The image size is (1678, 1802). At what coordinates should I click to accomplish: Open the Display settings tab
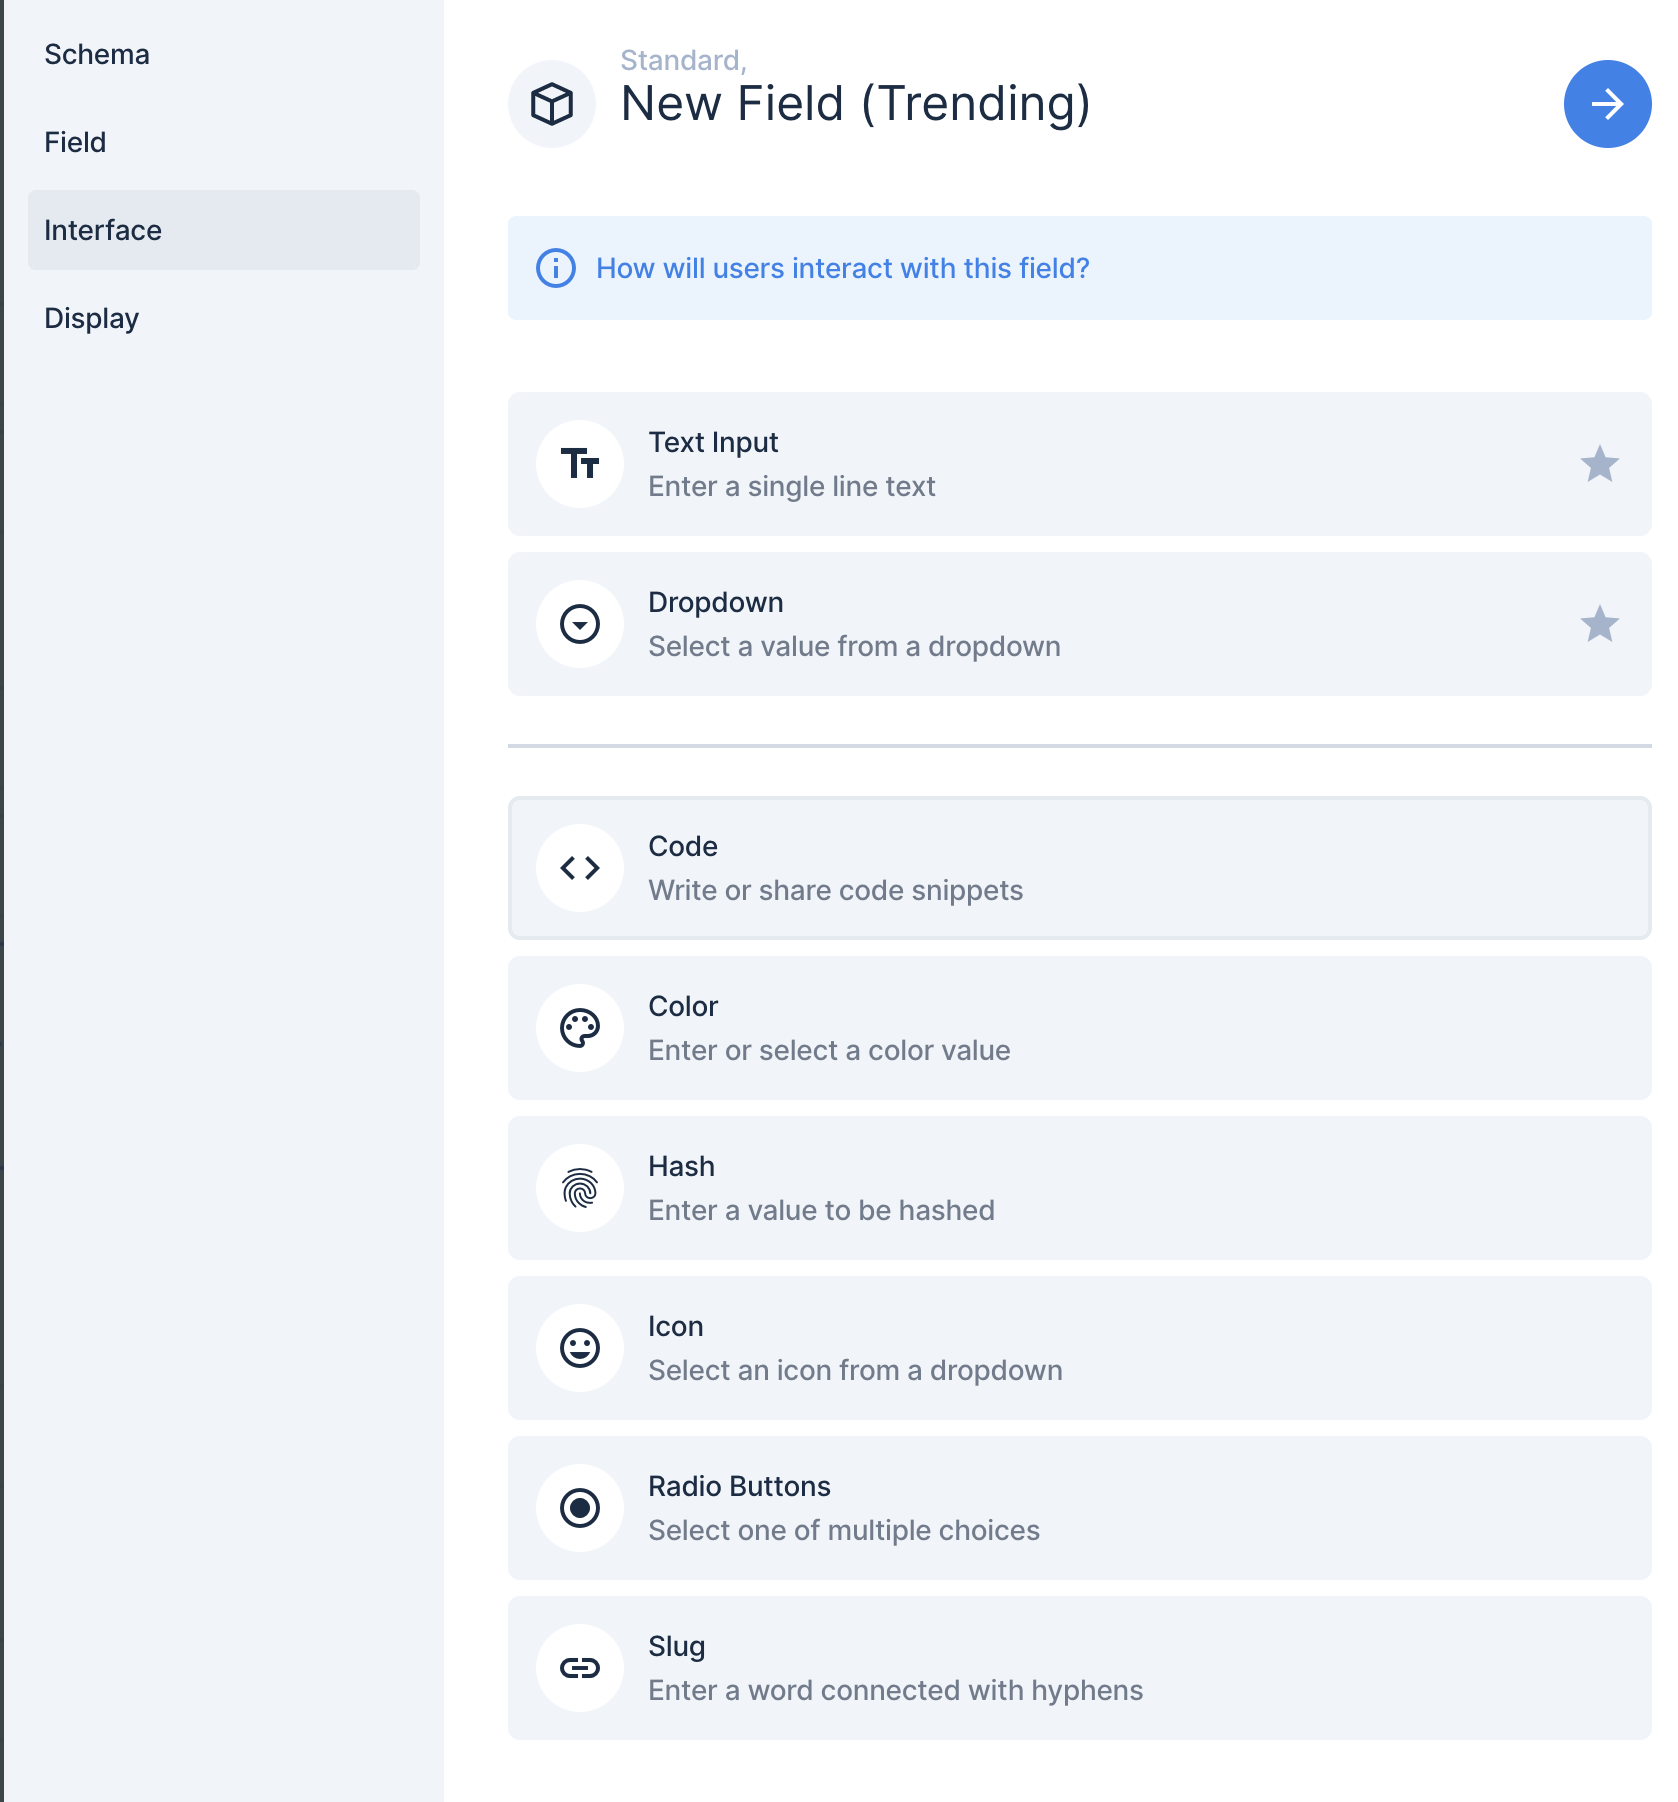click(x=91, y=318)
